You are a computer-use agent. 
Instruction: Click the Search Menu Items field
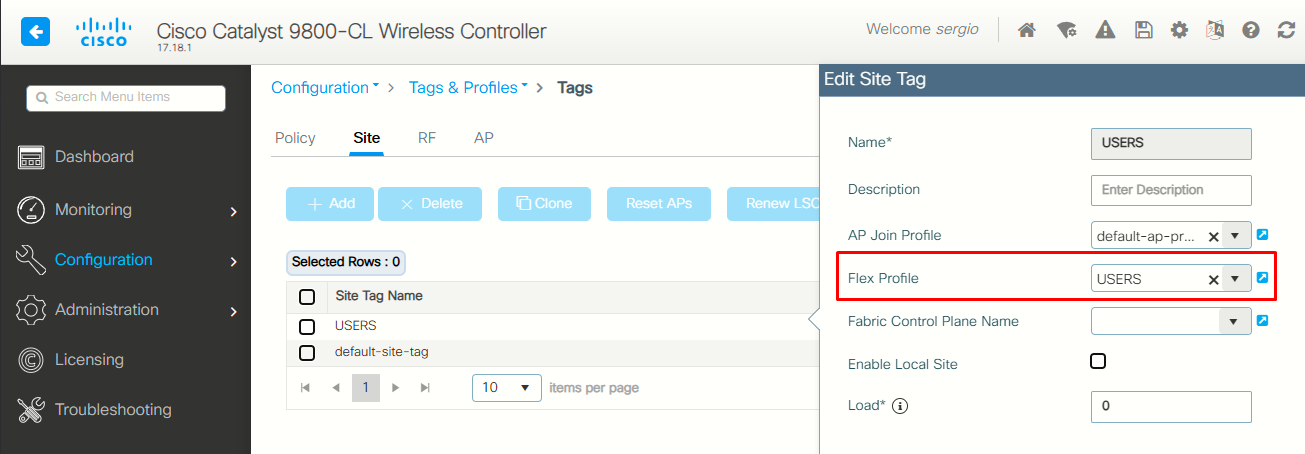(126, 98)
